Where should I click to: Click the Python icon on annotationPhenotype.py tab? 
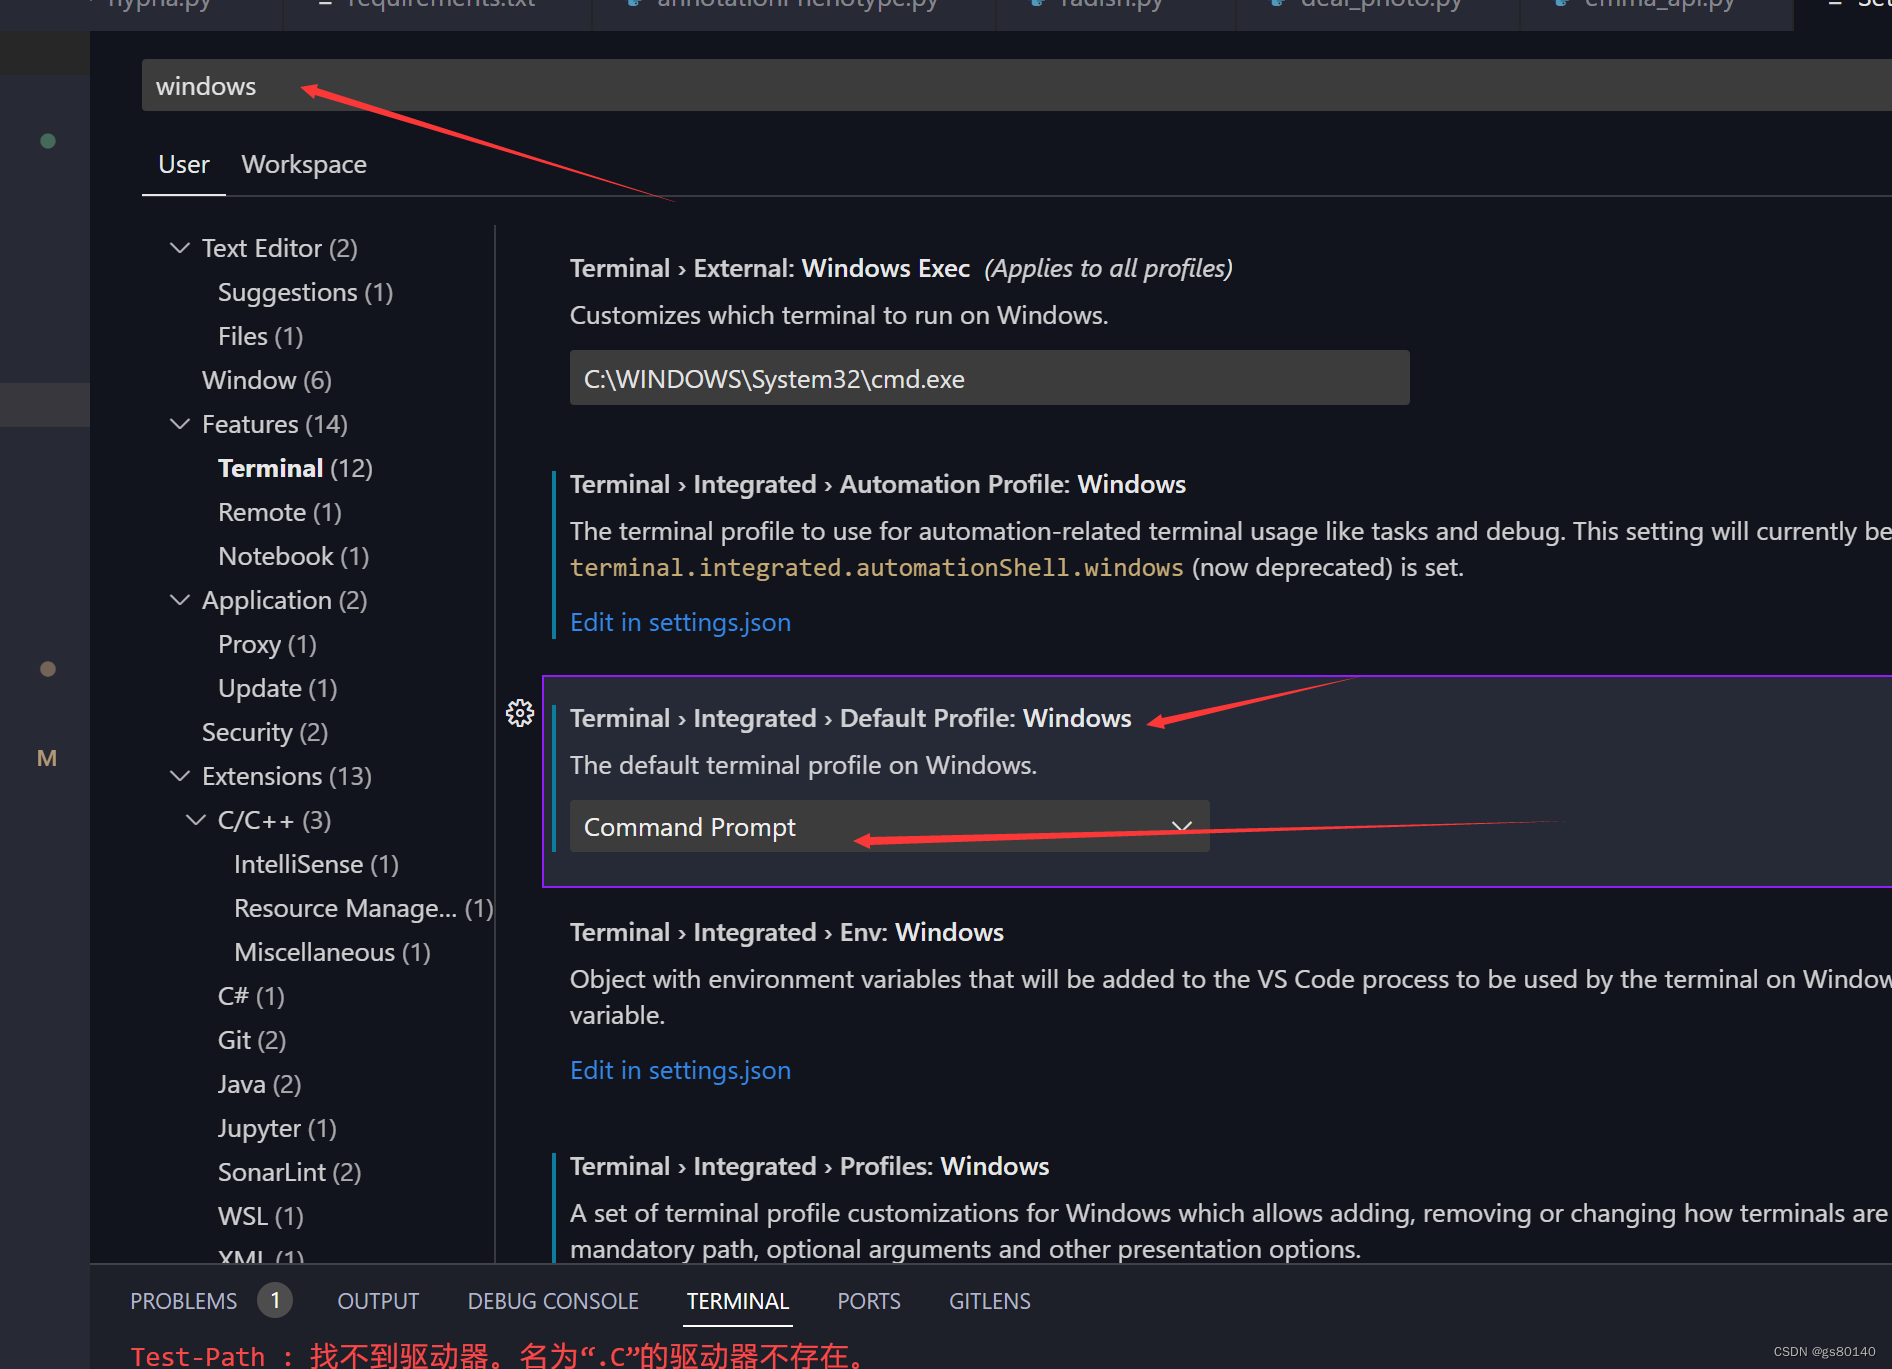point(632,4)
